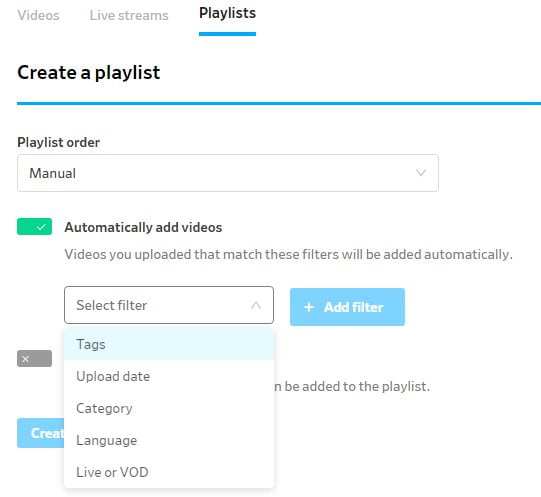Click the Automatically add videos label

point(143,227)
